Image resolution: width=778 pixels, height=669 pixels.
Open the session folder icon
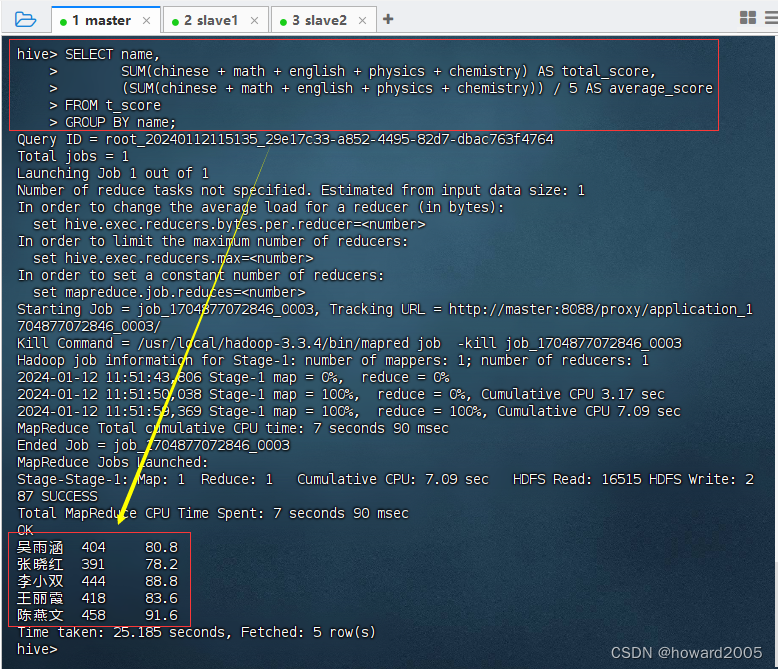(25, 20)
